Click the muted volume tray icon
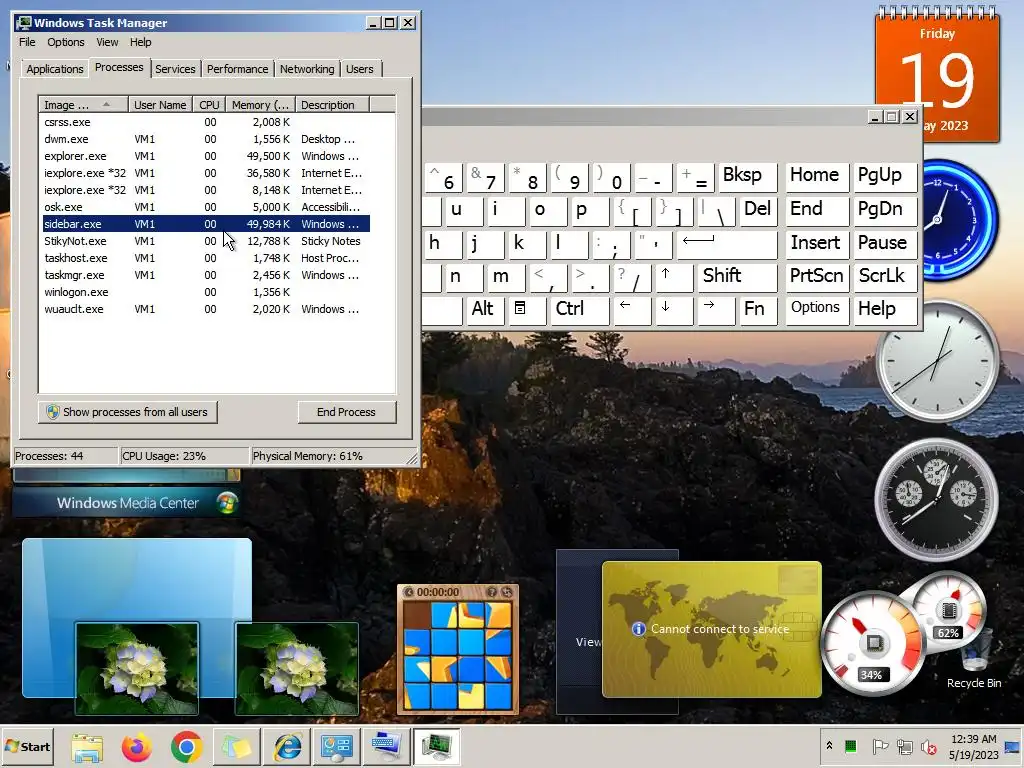 pyautogui.click(x=928, y=746)
